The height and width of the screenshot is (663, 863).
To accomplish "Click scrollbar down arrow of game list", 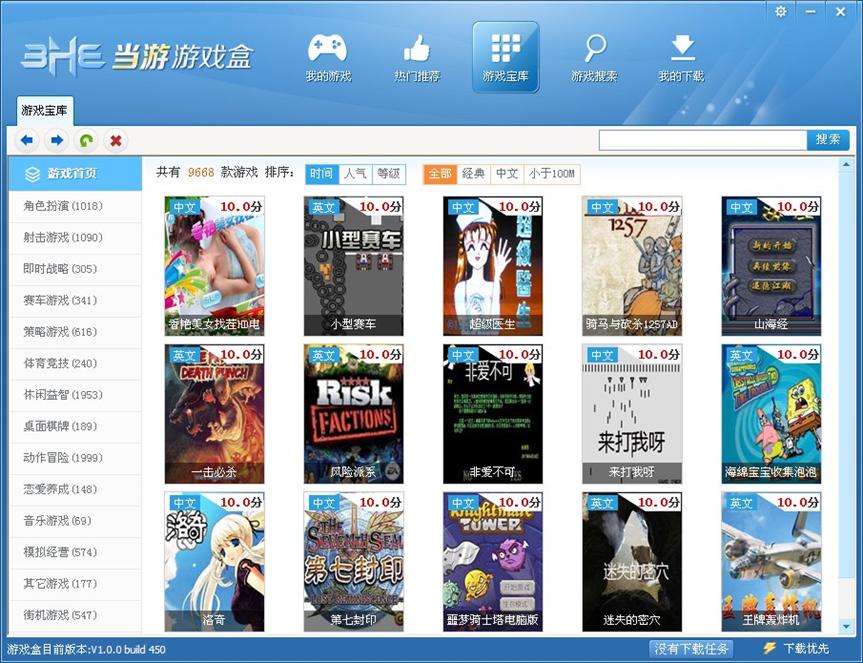I will 846,626.
